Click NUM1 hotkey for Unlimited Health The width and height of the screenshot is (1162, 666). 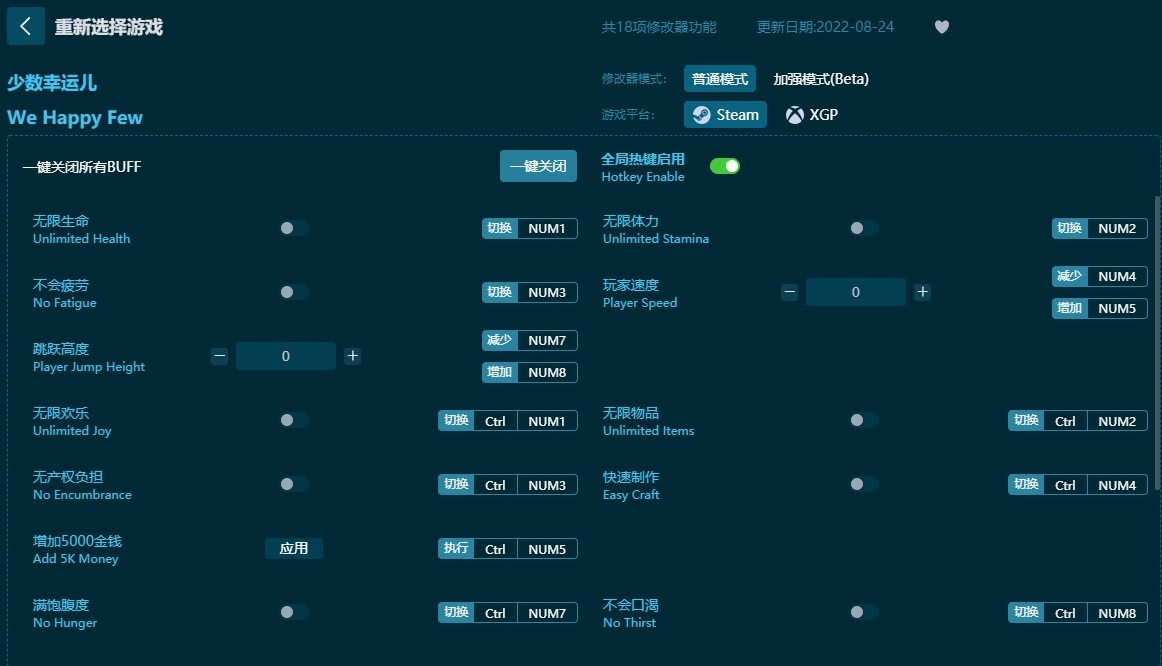530,228
